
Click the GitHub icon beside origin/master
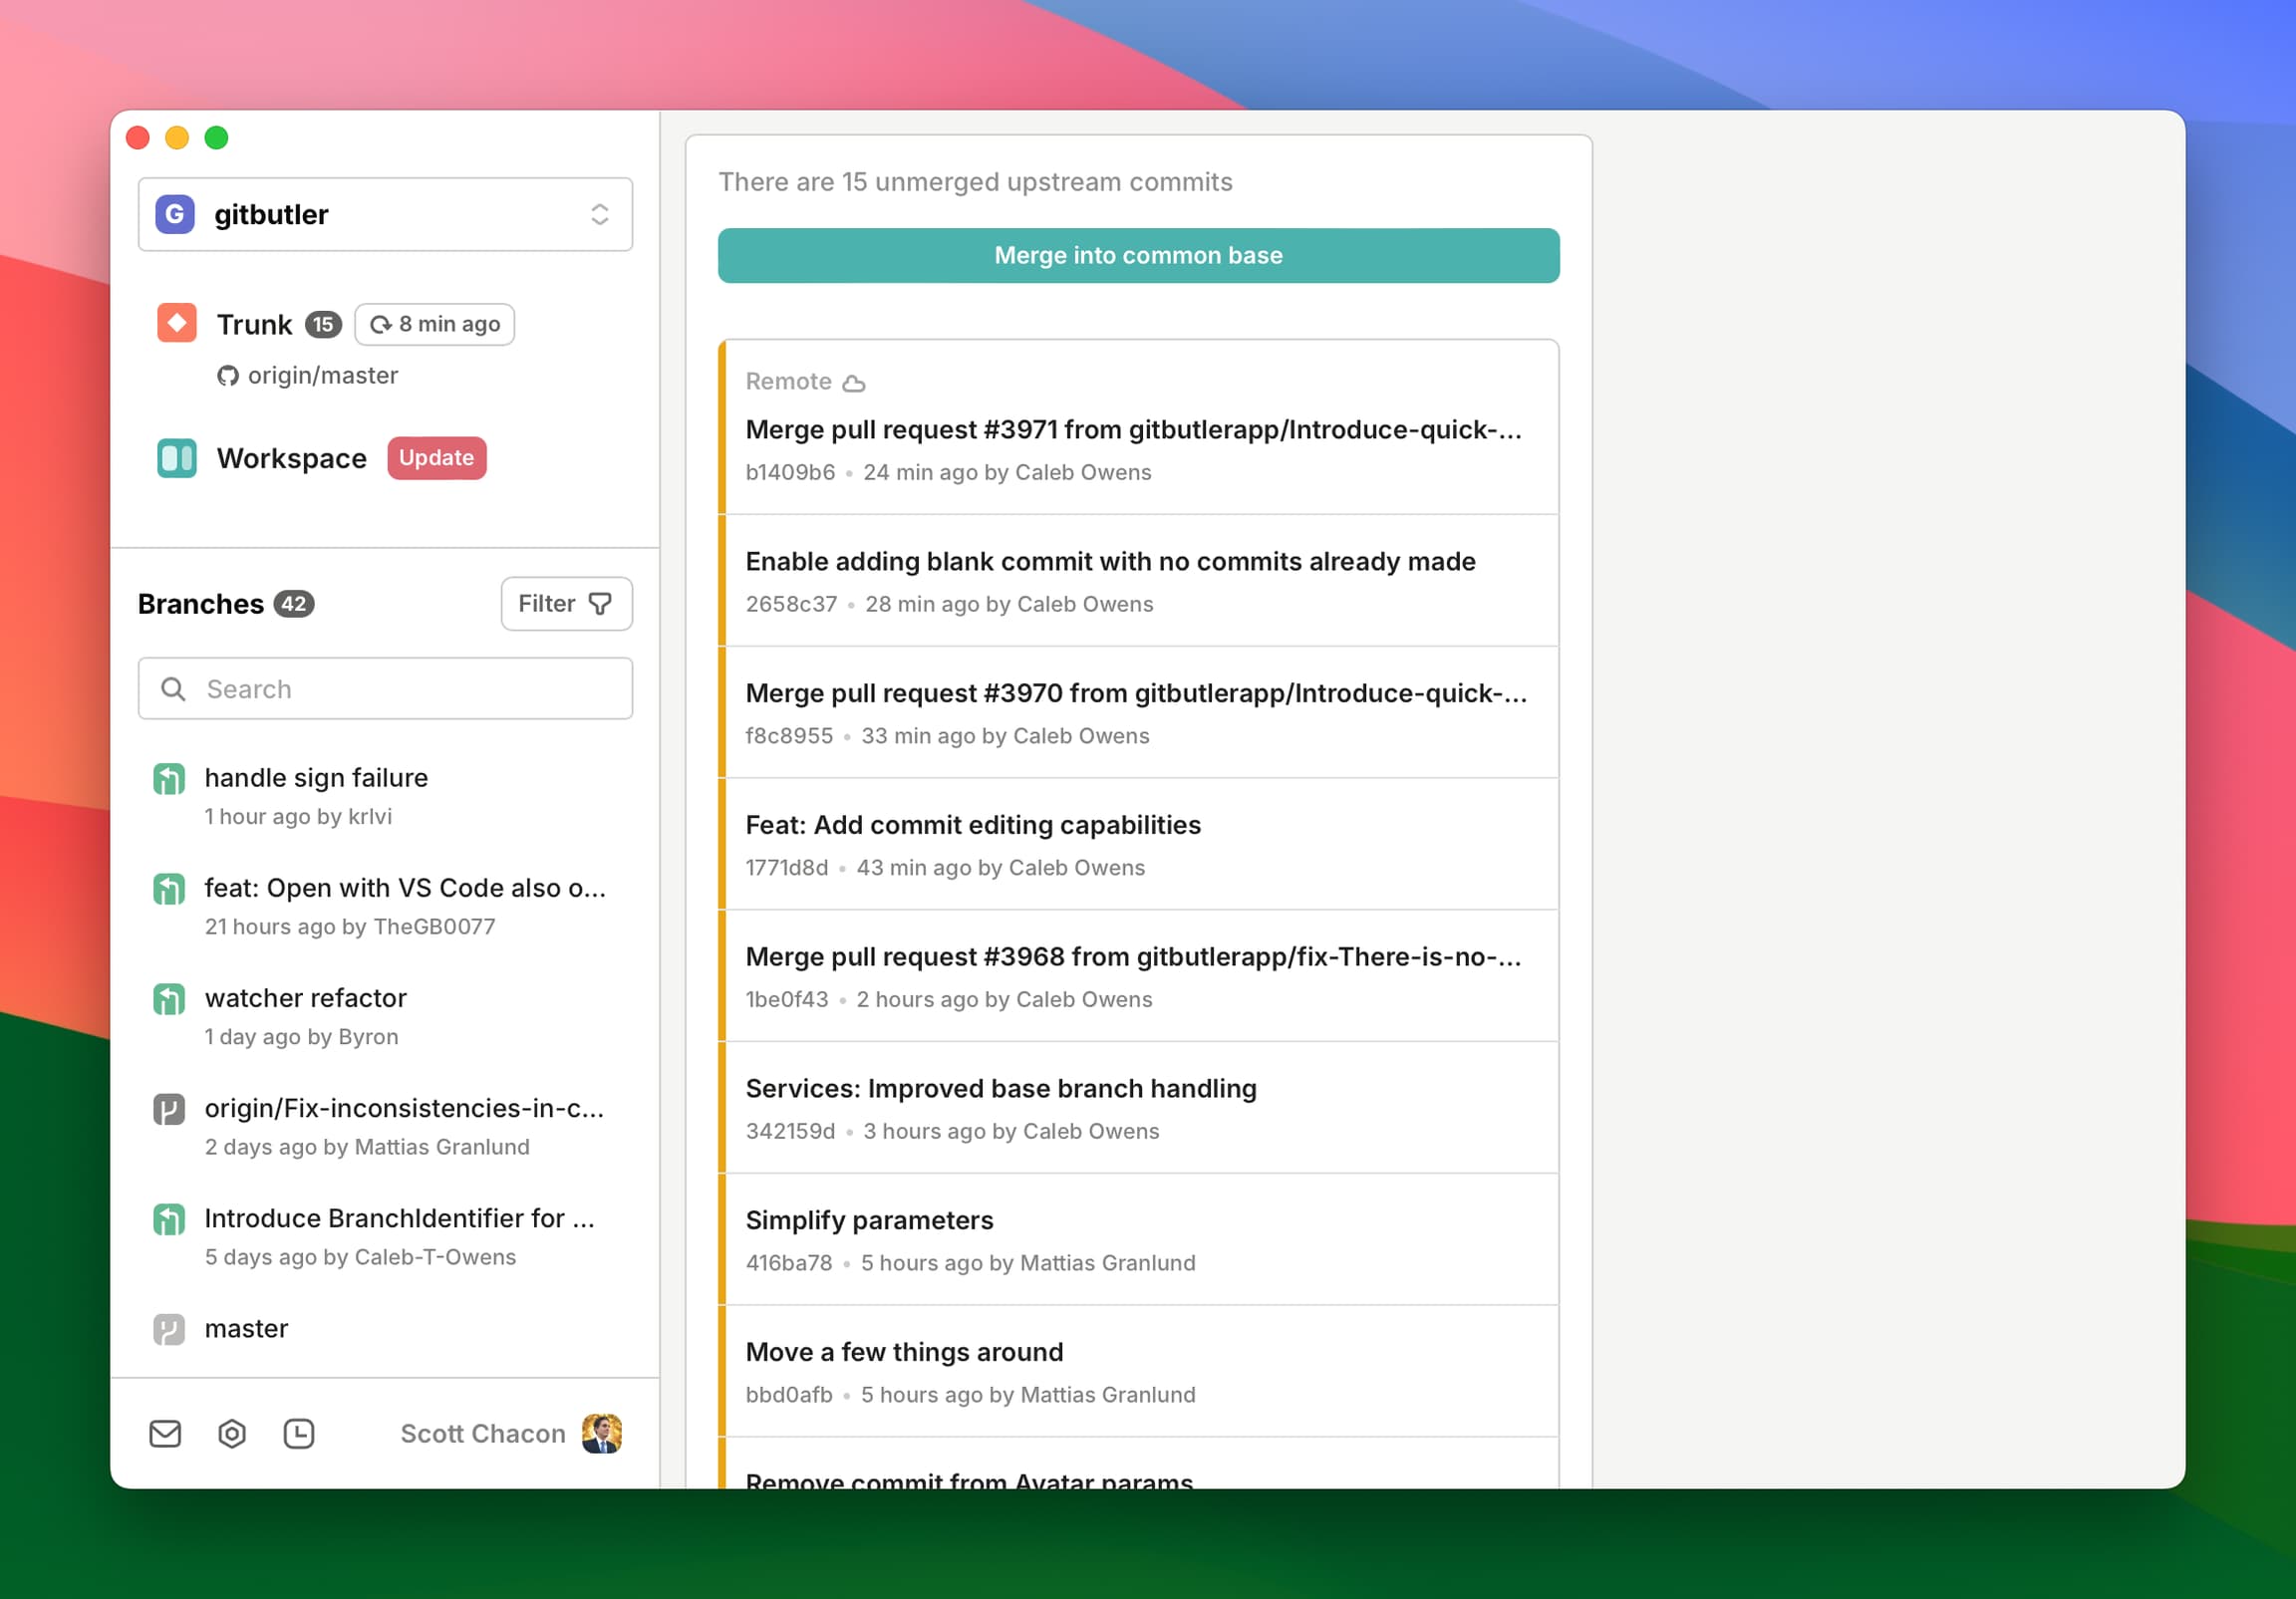[228, 376]
